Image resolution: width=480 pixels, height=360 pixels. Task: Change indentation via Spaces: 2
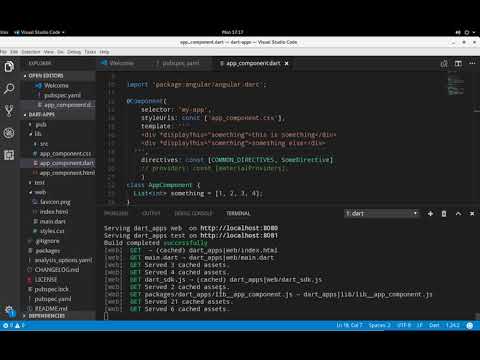(x=379, y=325)
